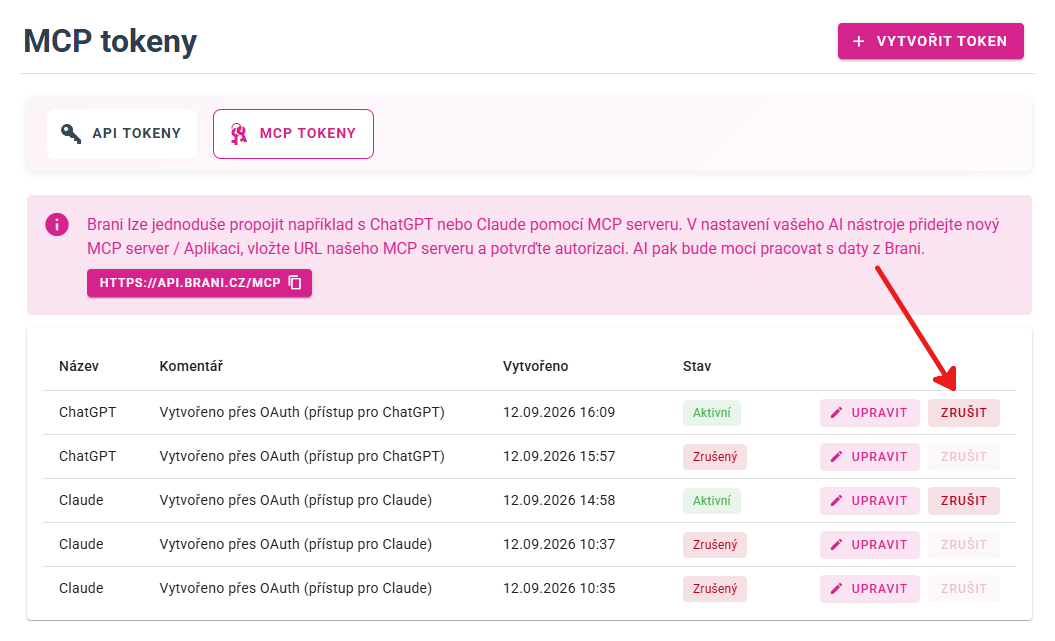The image size is (1055, 641).
Task: Click the pencil icon for the 15:57 ChatGPT token
Action: click(x=836, y=457)
